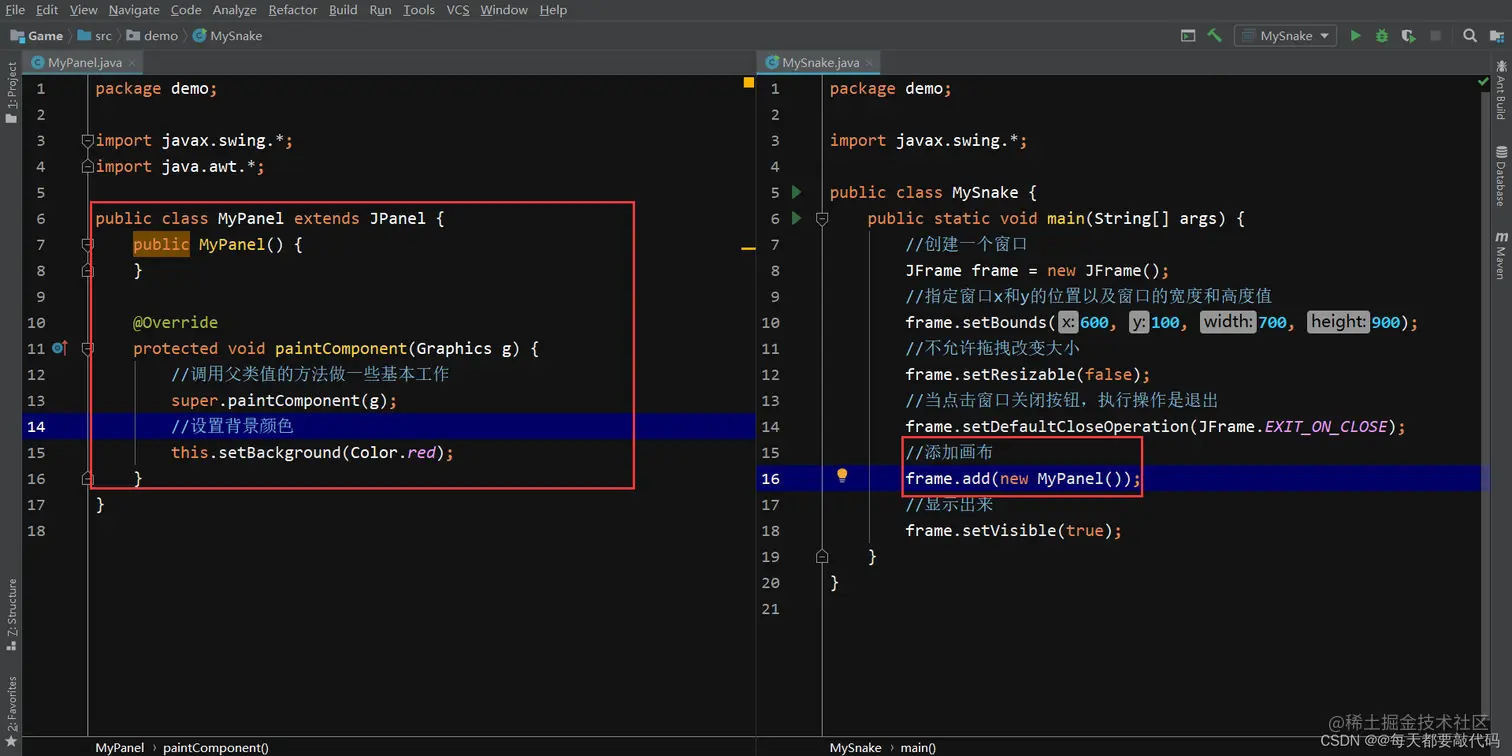Screen dimensions: 1512x756
Task: Open the Refactor menu
Action: pos(293,10)
